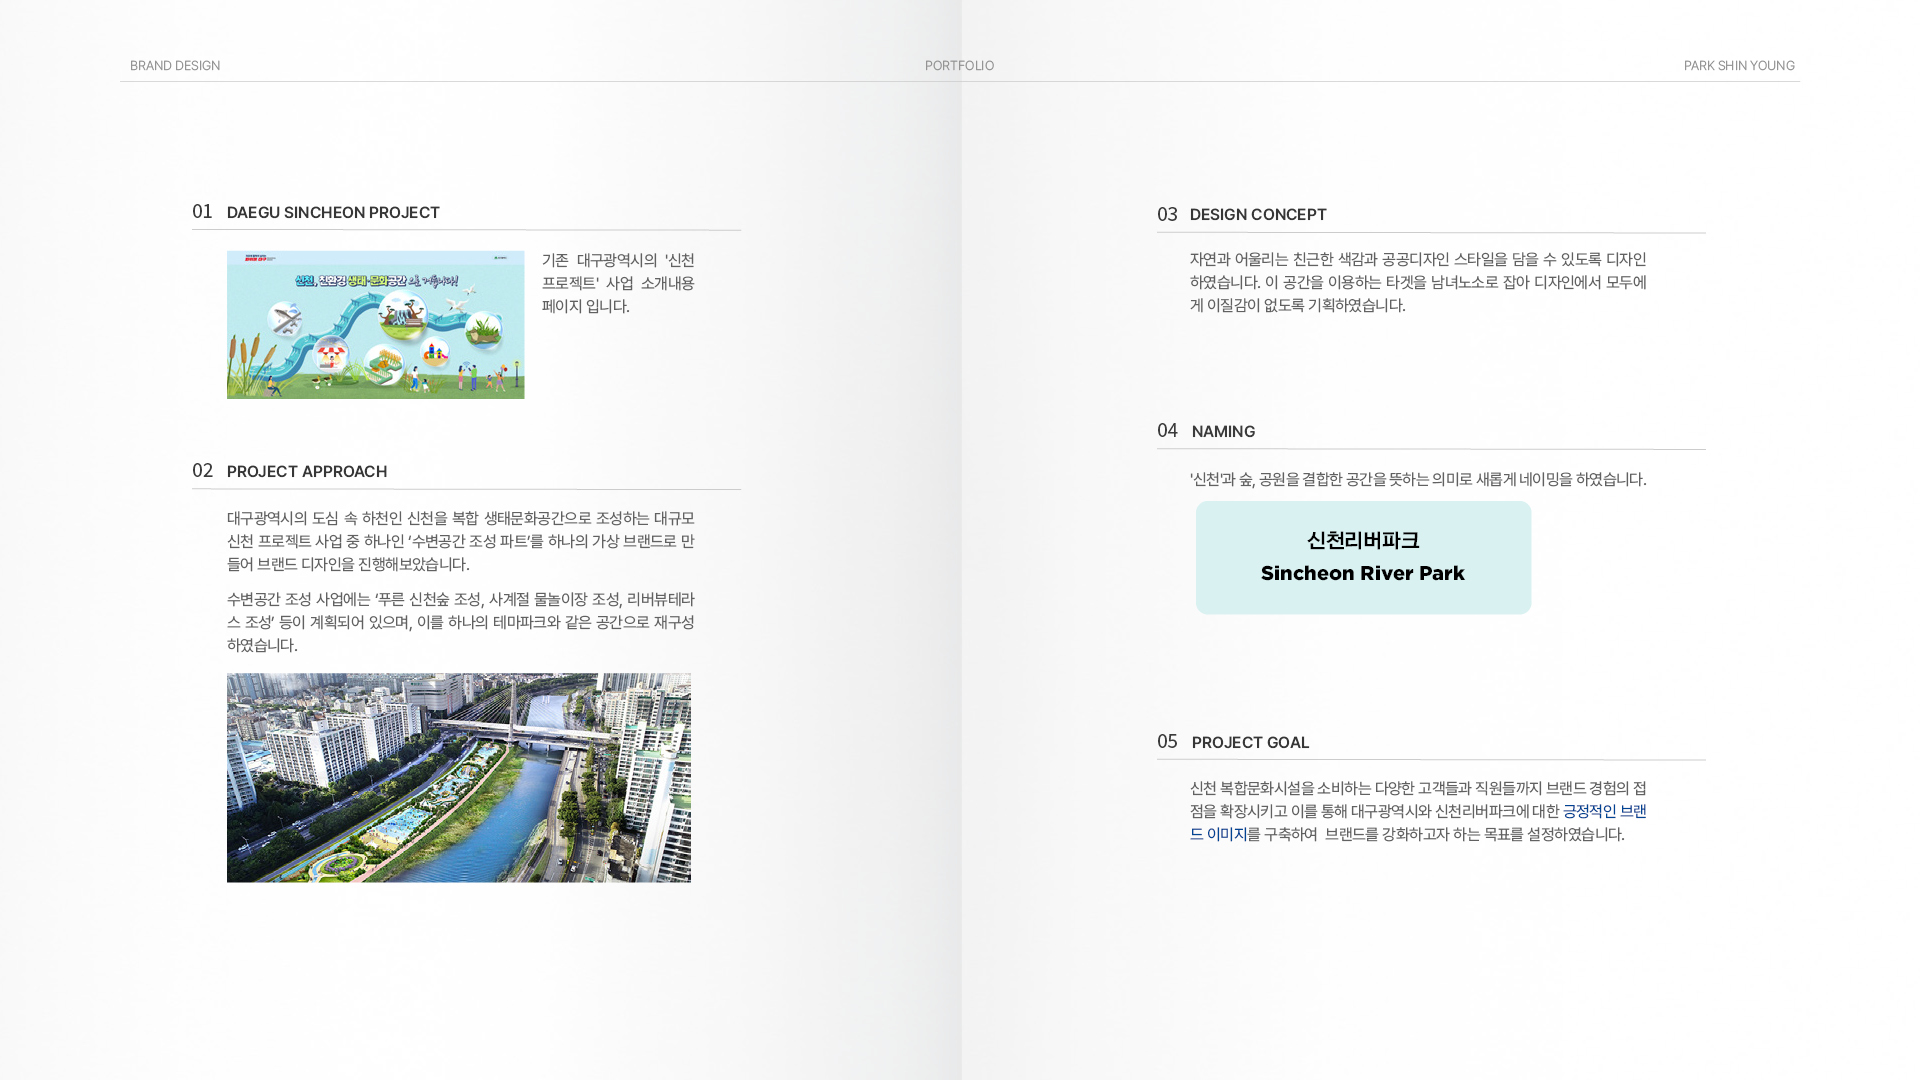Click the sentence starting '신천과 숲, 공원을'
Image resolution: width=1920 pixels, height=1080 pixels.
1418,480
